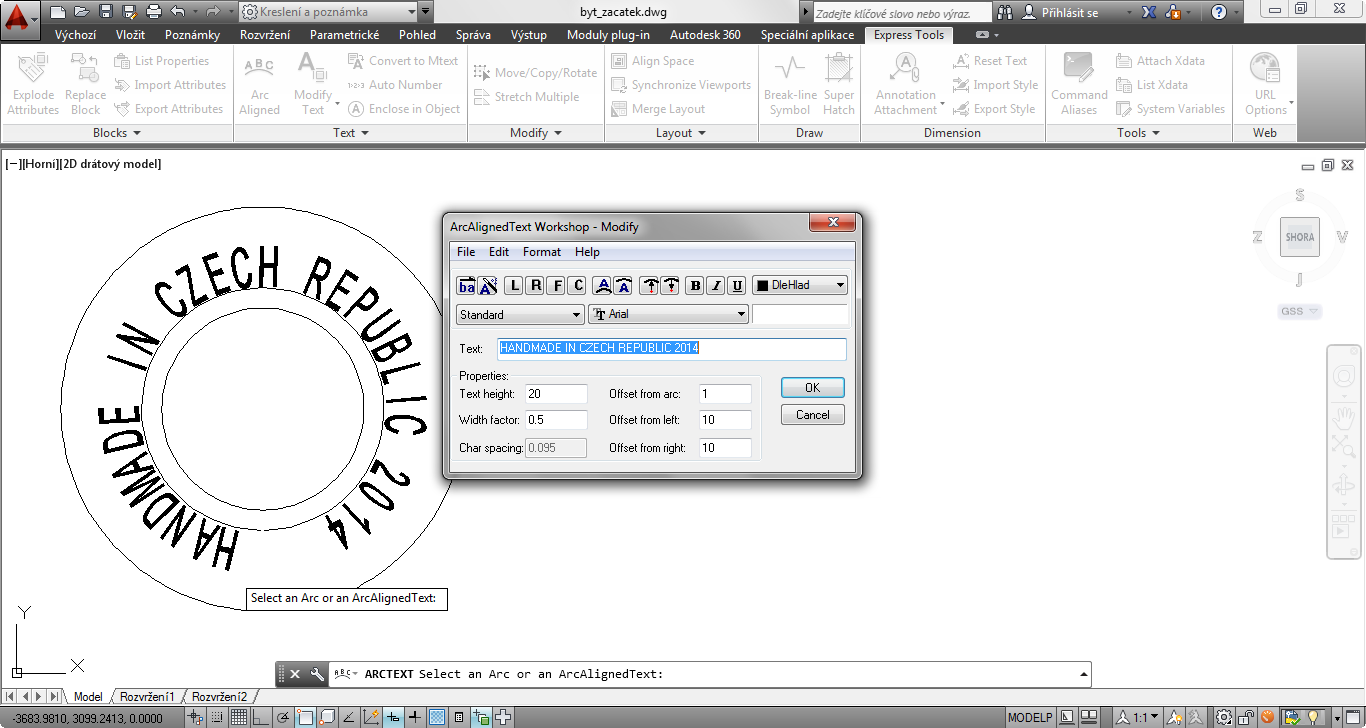Place text on convex side of arc

click(x=602, y=286)
